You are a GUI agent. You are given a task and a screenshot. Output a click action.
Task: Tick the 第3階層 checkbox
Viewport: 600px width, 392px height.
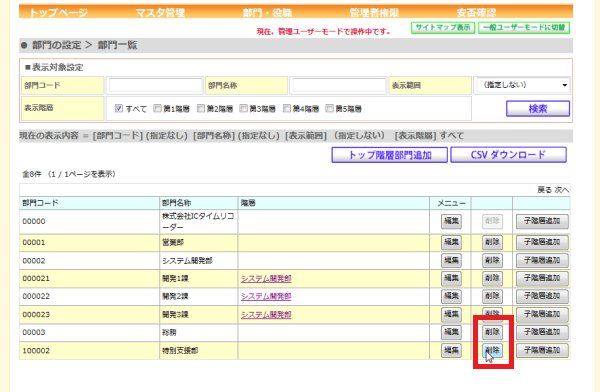243,108
